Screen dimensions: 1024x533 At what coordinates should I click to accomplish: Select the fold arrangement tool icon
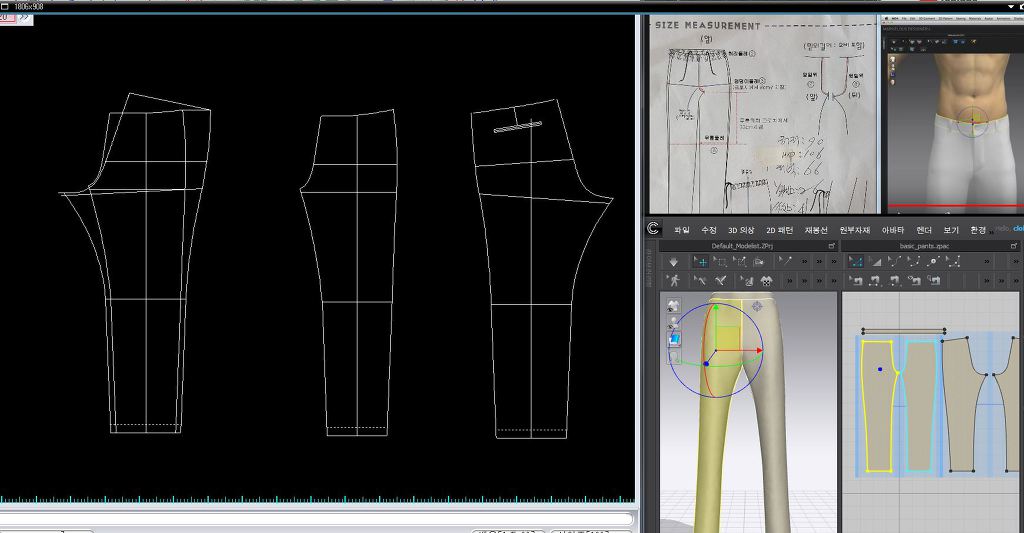click(x=758, y=262)
